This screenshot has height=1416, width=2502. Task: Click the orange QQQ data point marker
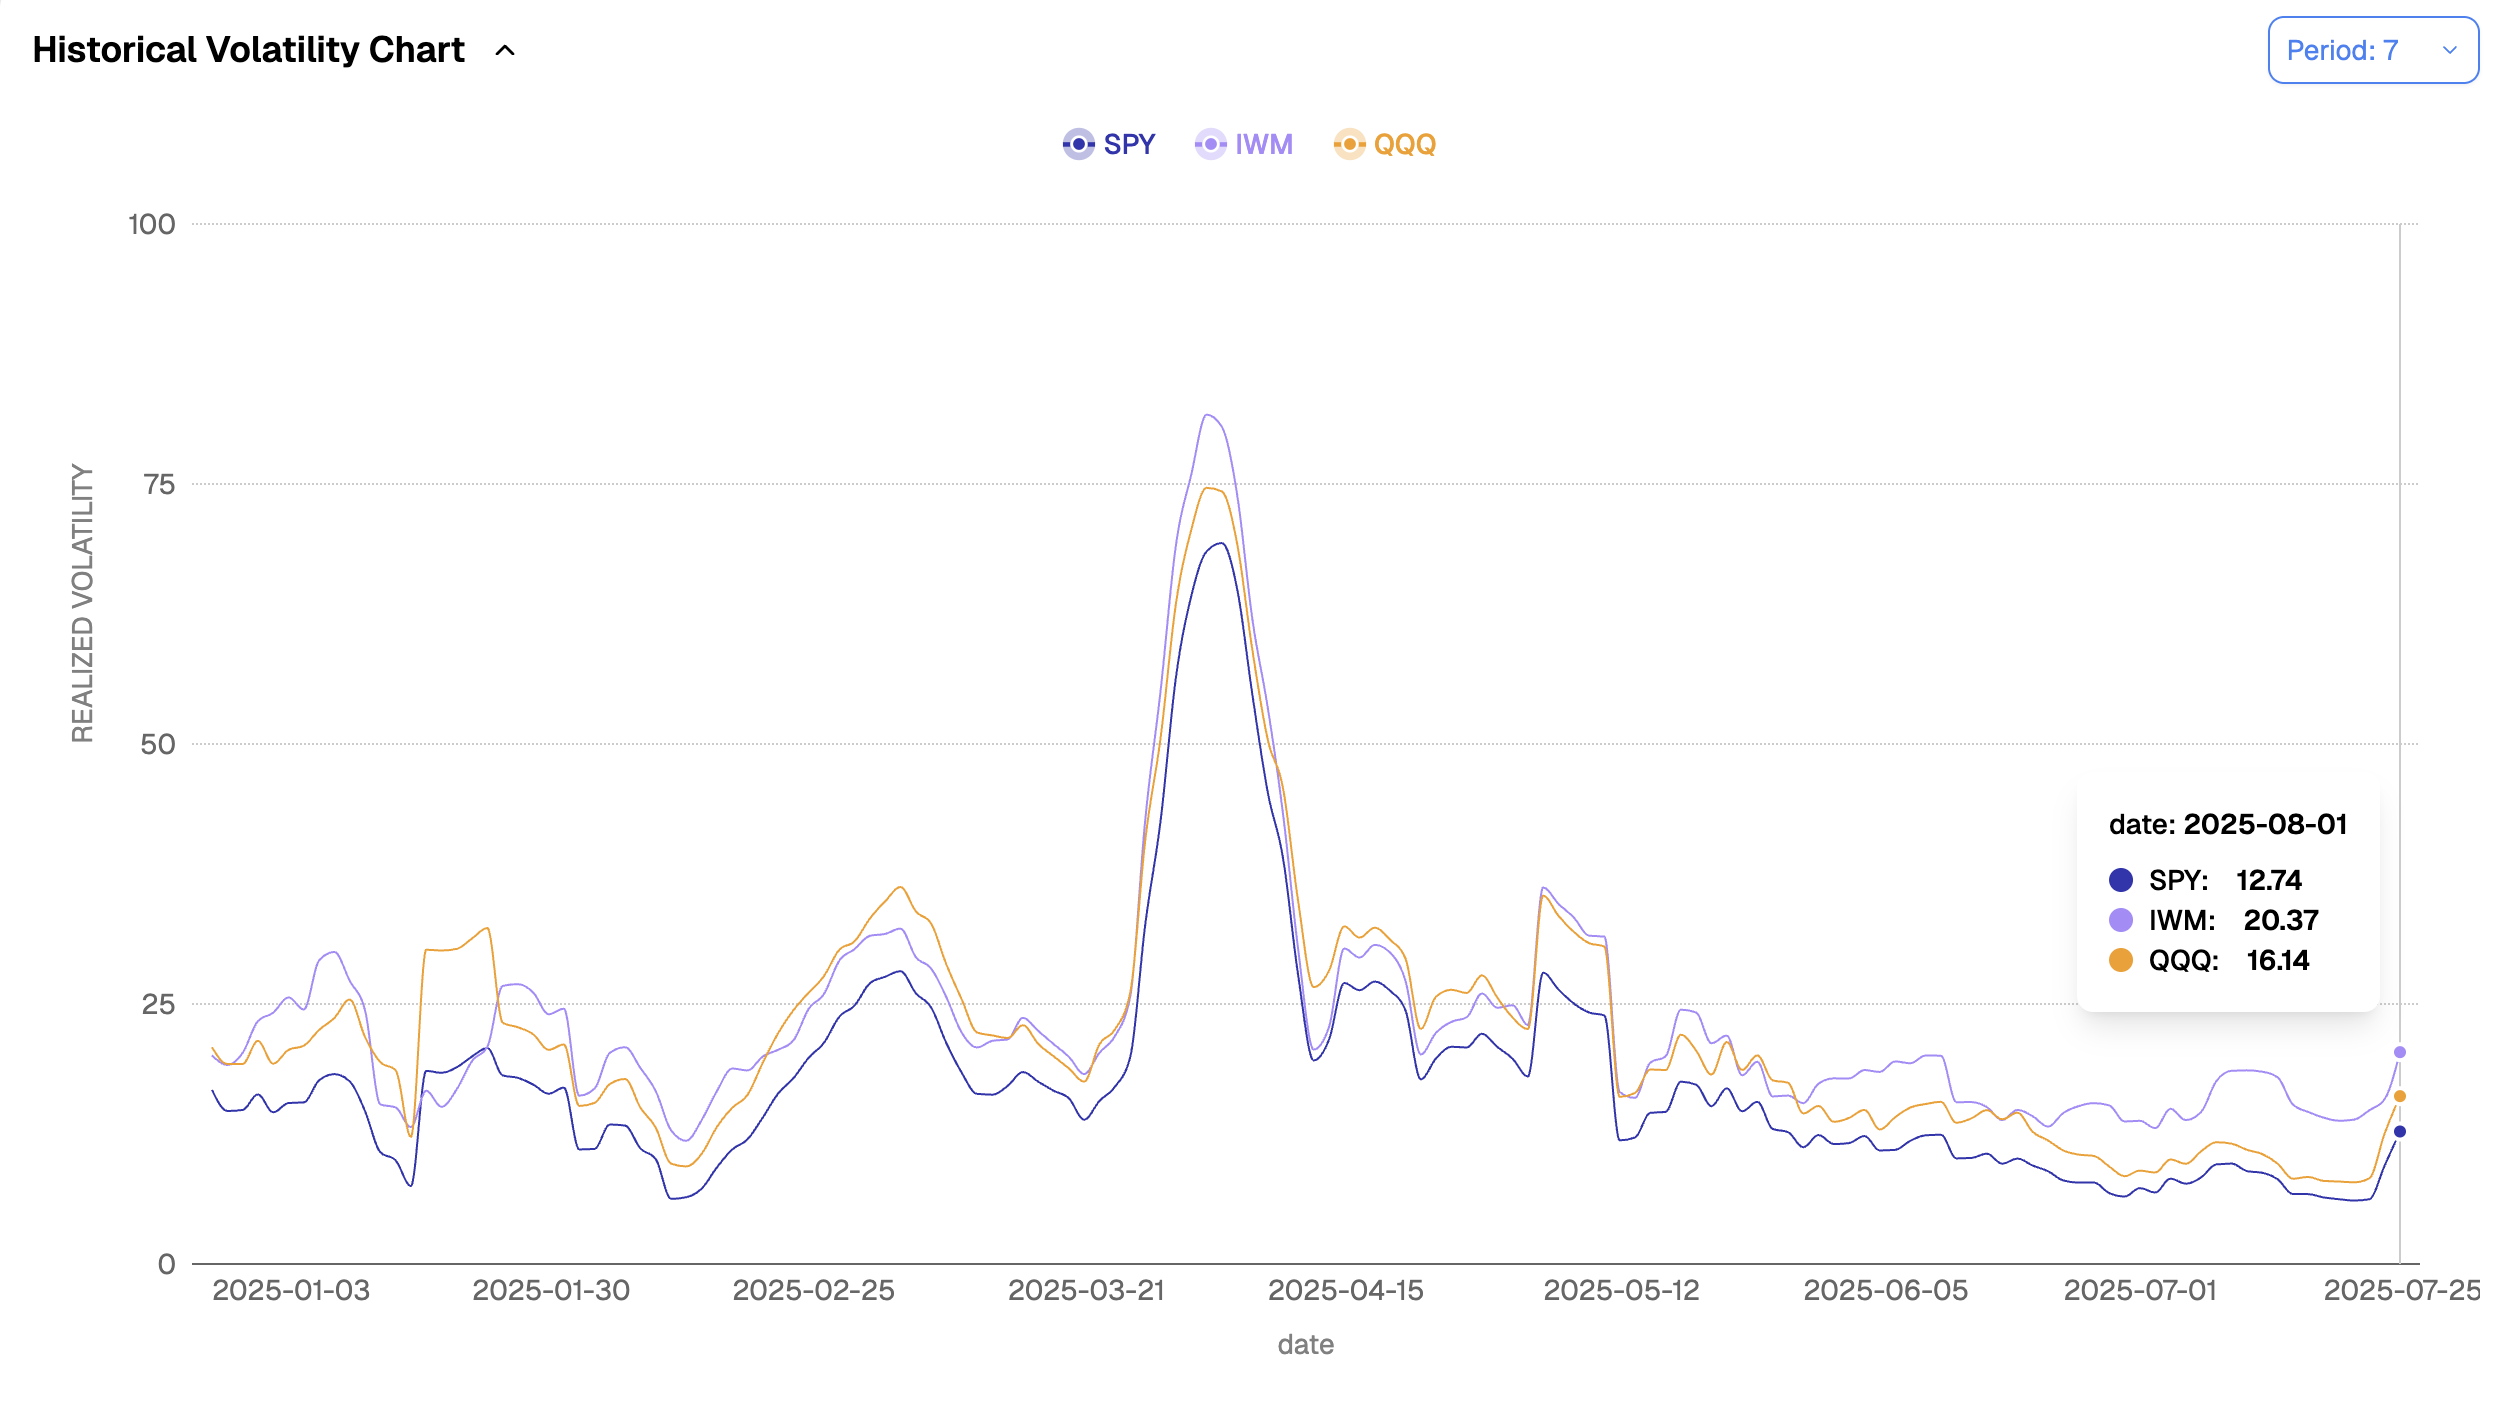(x=2399, y=1096)
